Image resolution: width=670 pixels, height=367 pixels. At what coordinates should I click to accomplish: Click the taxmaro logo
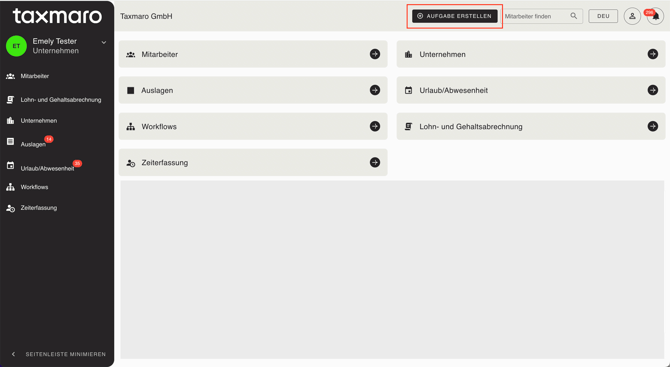point(57,16)
